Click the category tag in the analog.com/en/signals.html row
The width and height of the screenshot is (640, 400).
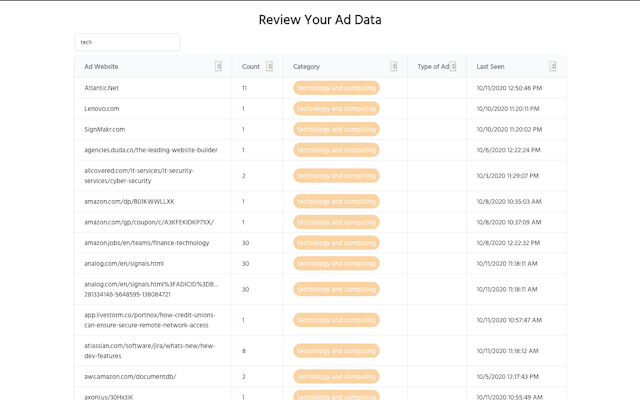click(336, 263)
